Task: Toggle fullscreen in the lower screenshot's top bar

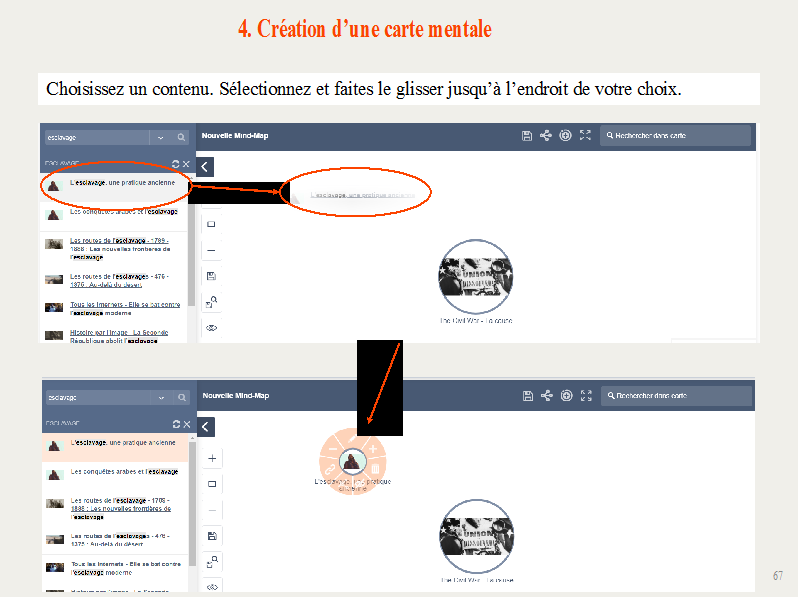Action: [x=586, y=396]
